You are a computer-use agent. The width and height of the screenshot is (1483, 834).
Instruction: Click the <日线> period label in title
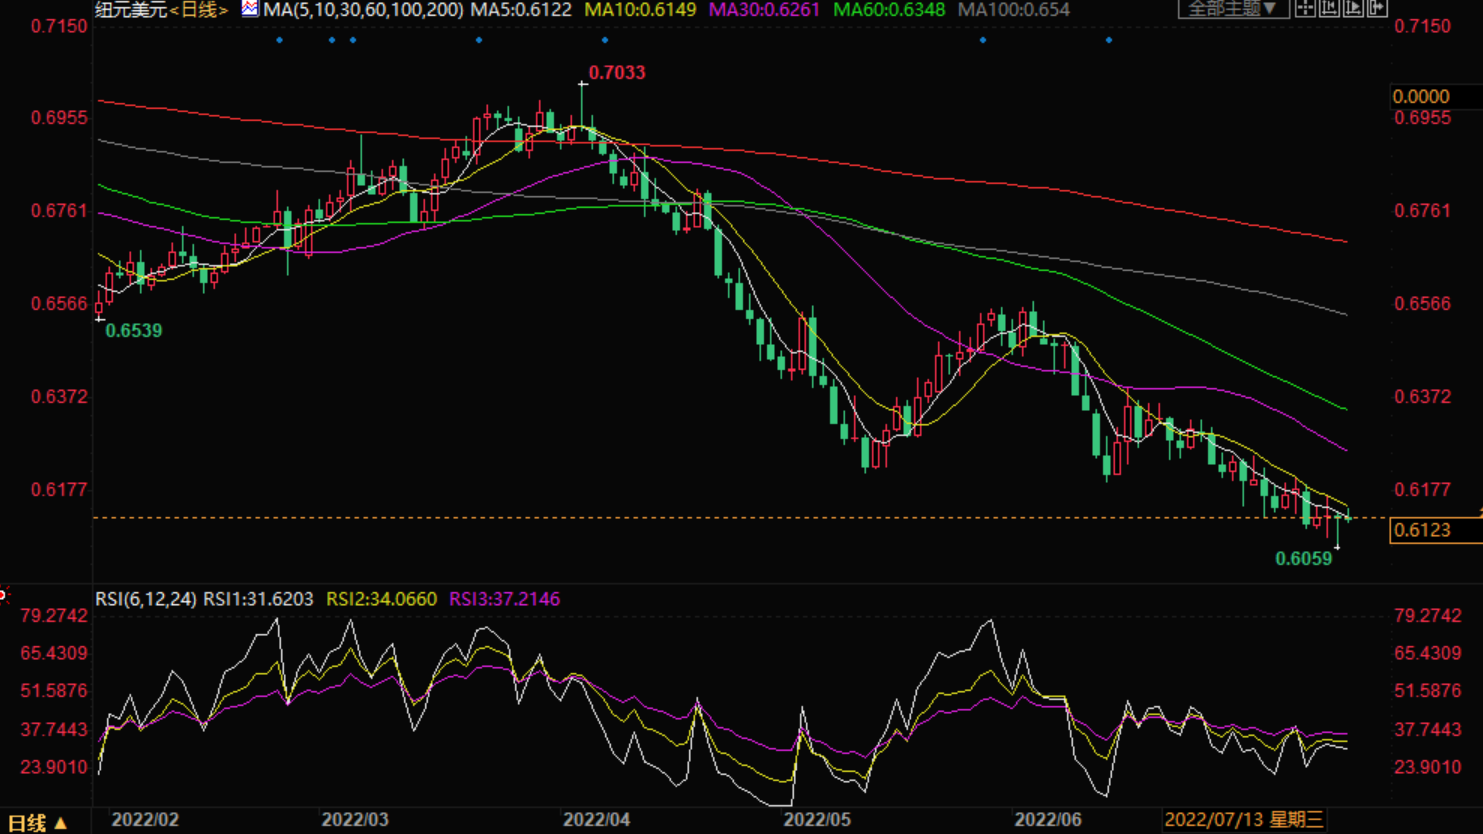198,10
